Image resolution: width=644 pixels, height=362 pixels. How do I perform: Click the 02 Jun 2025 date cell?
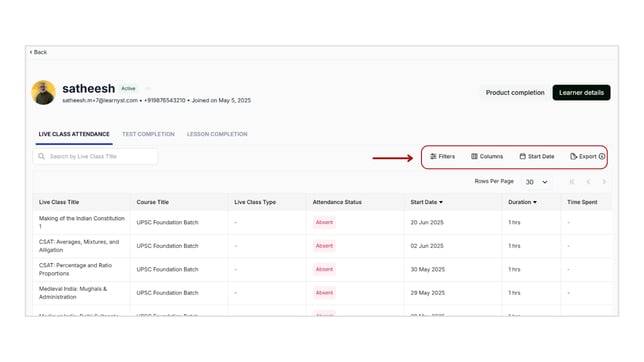427,246
